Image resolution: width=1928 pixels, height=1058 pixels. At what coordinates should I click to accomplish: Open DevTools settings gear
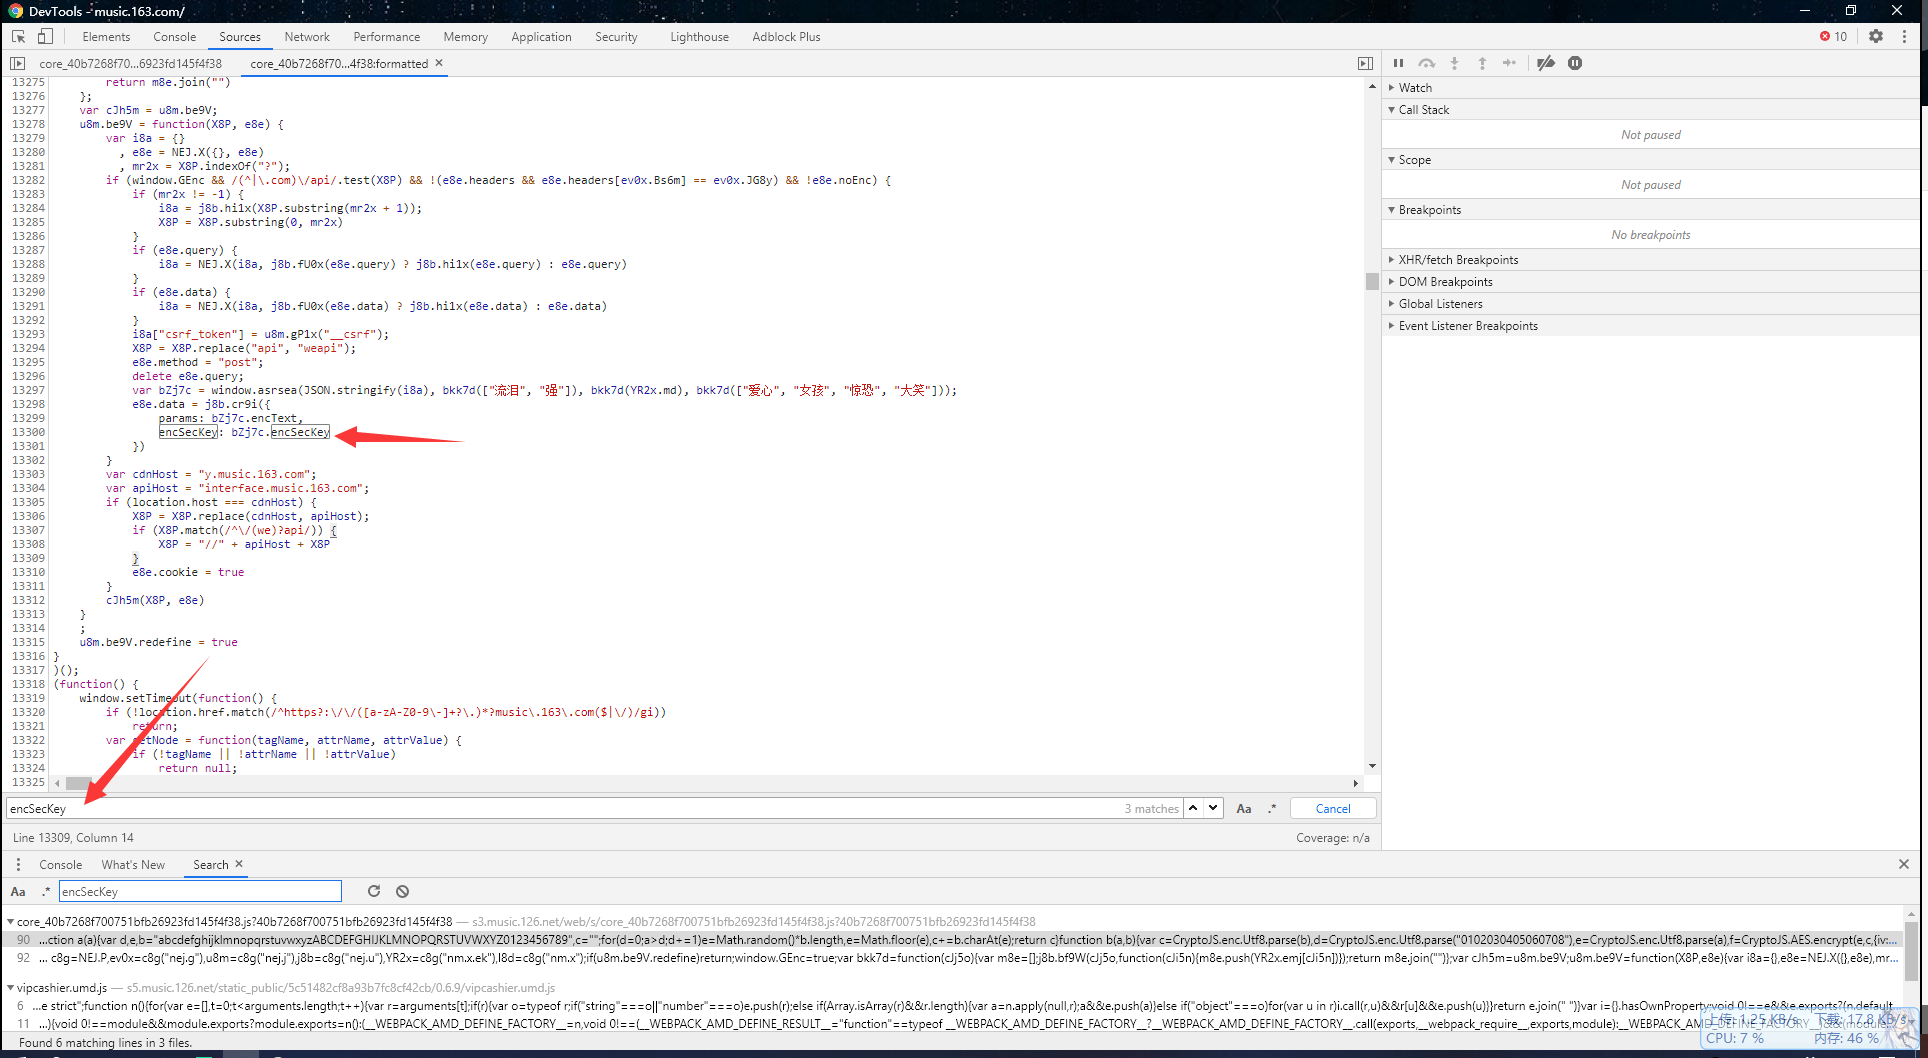click(1876, 36)
